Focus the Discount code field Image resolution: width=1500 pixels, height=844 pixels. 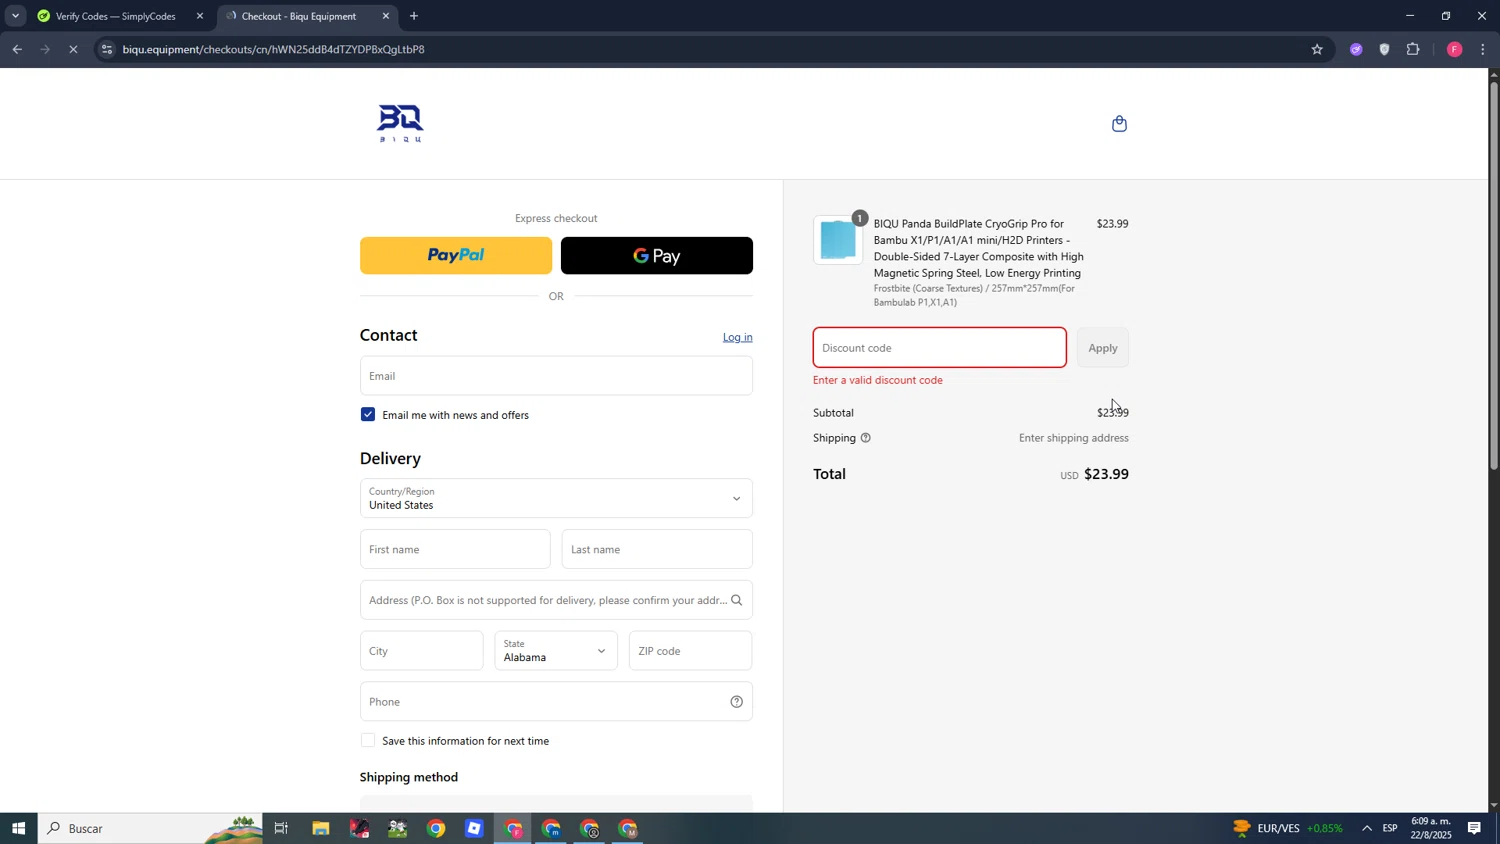coord(940,348)
